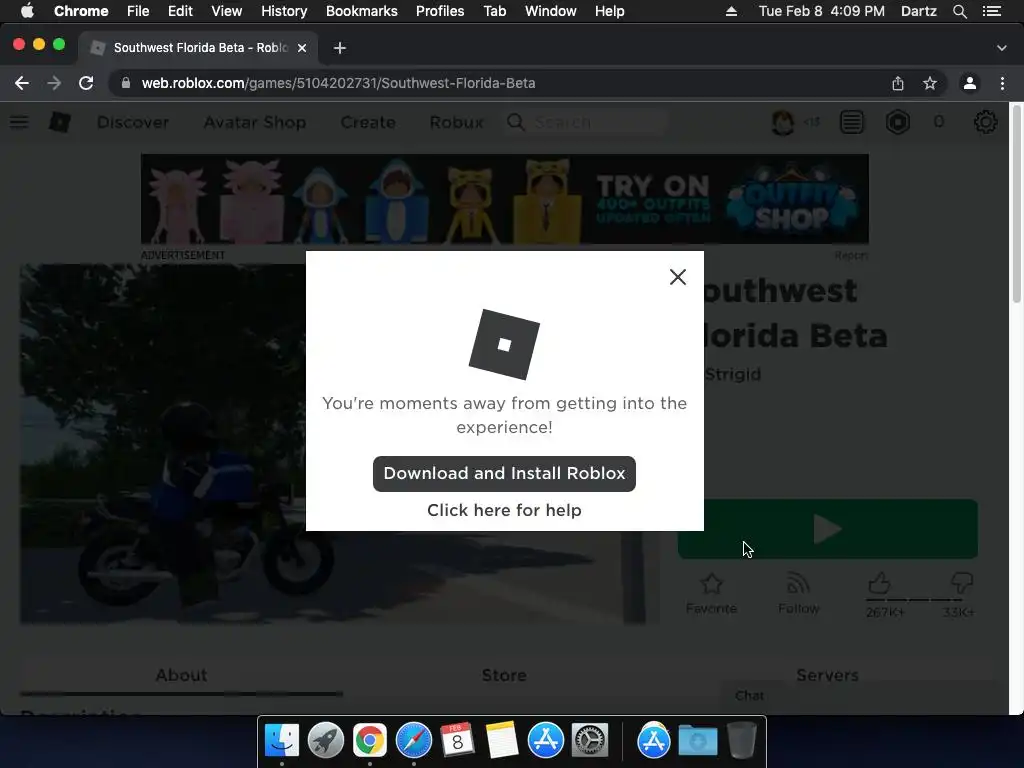Open the File menu
Screen dimensions: 1024x768
tap(138, 11)
